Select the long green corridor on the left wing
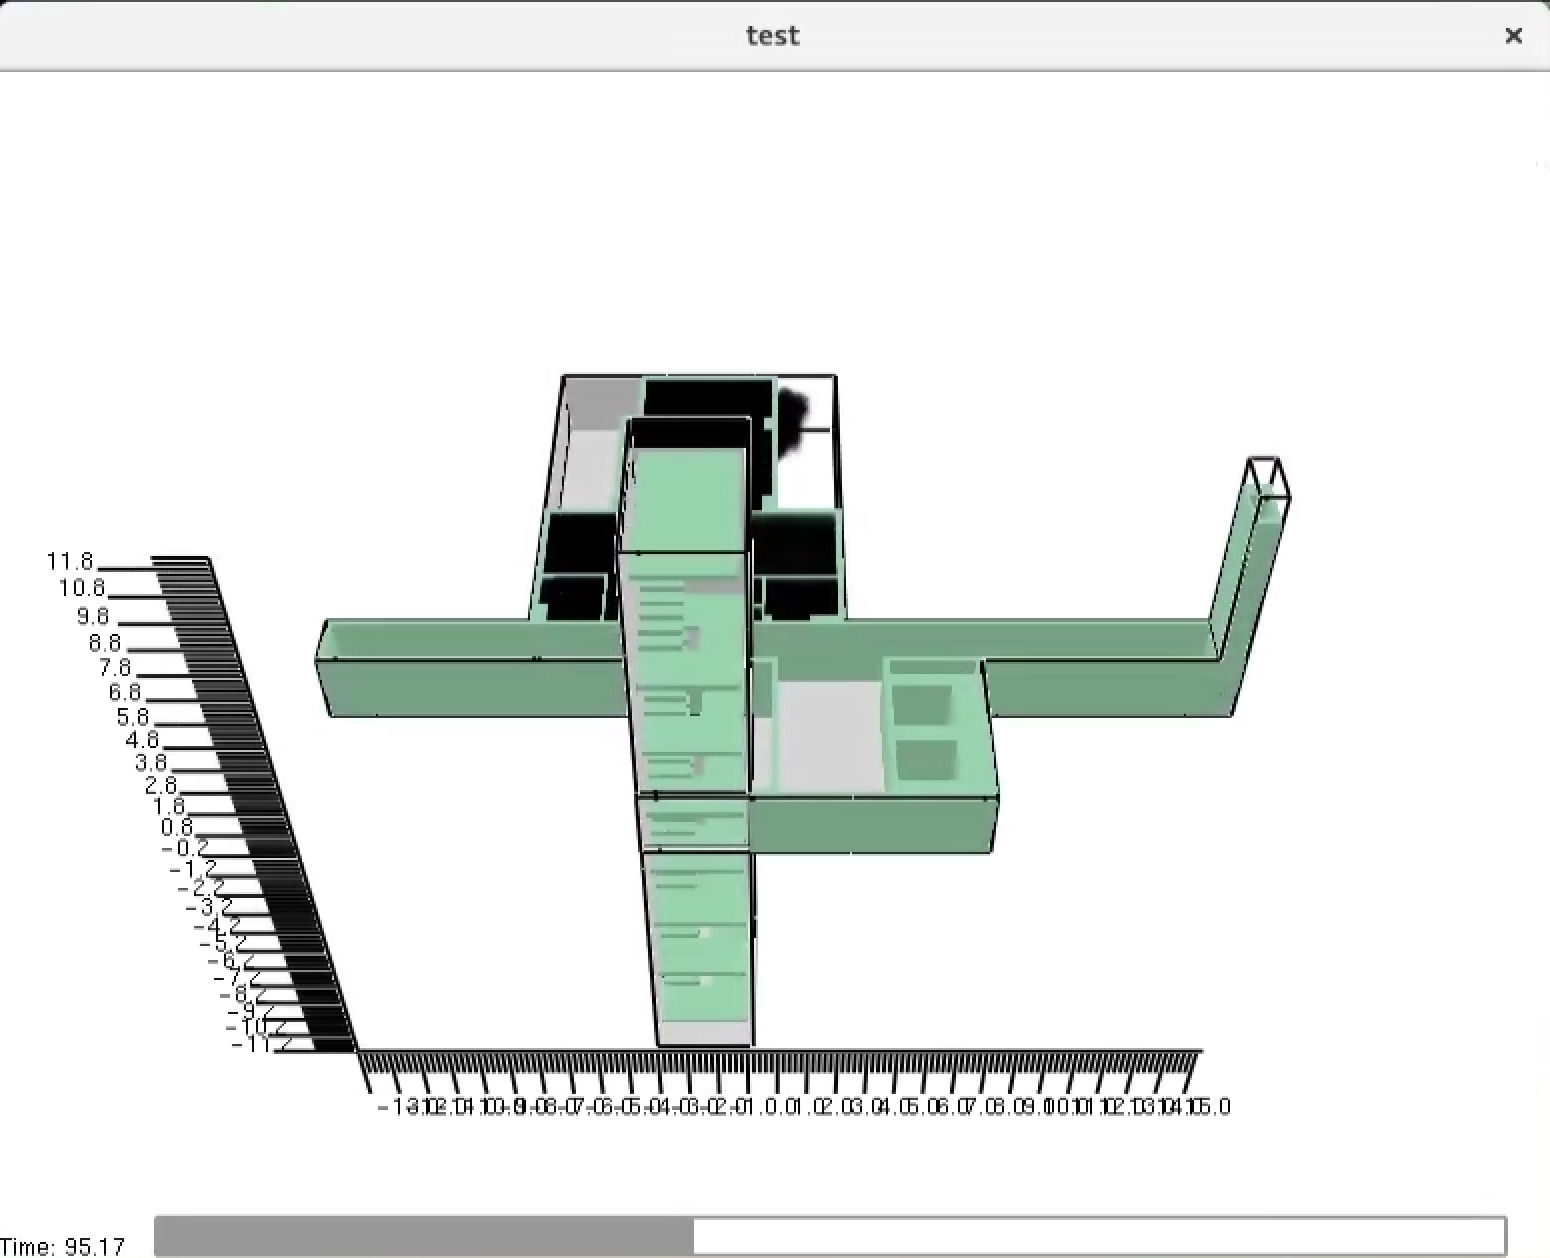 (x=450, y=670)
